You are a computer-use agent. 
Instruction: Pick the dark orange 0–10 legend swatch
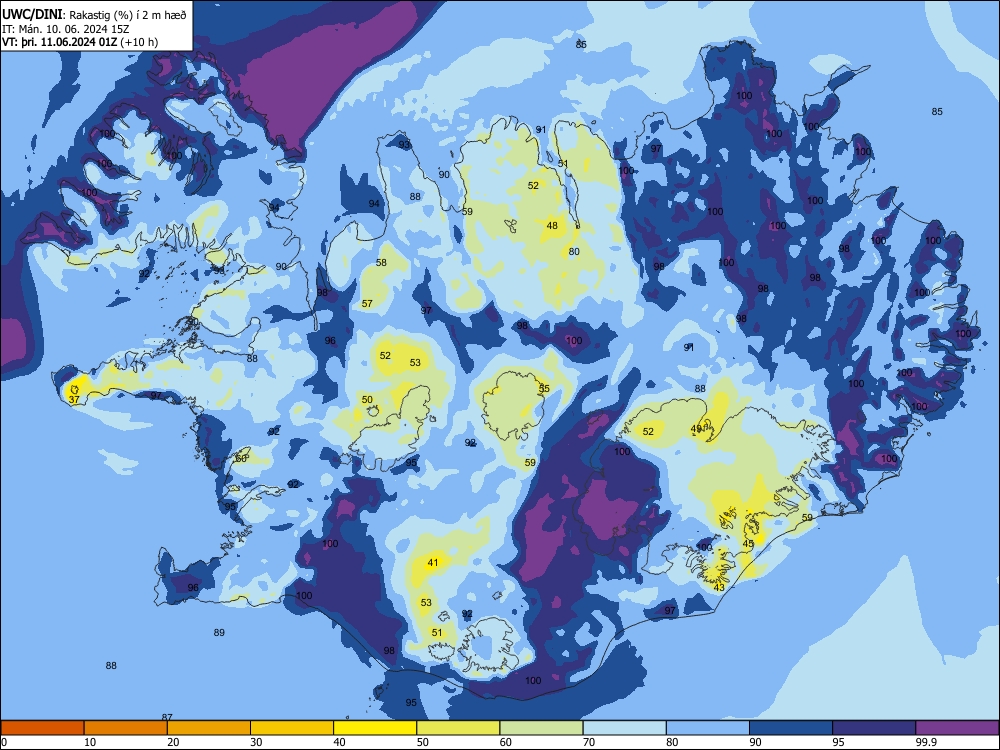point(42,728)
